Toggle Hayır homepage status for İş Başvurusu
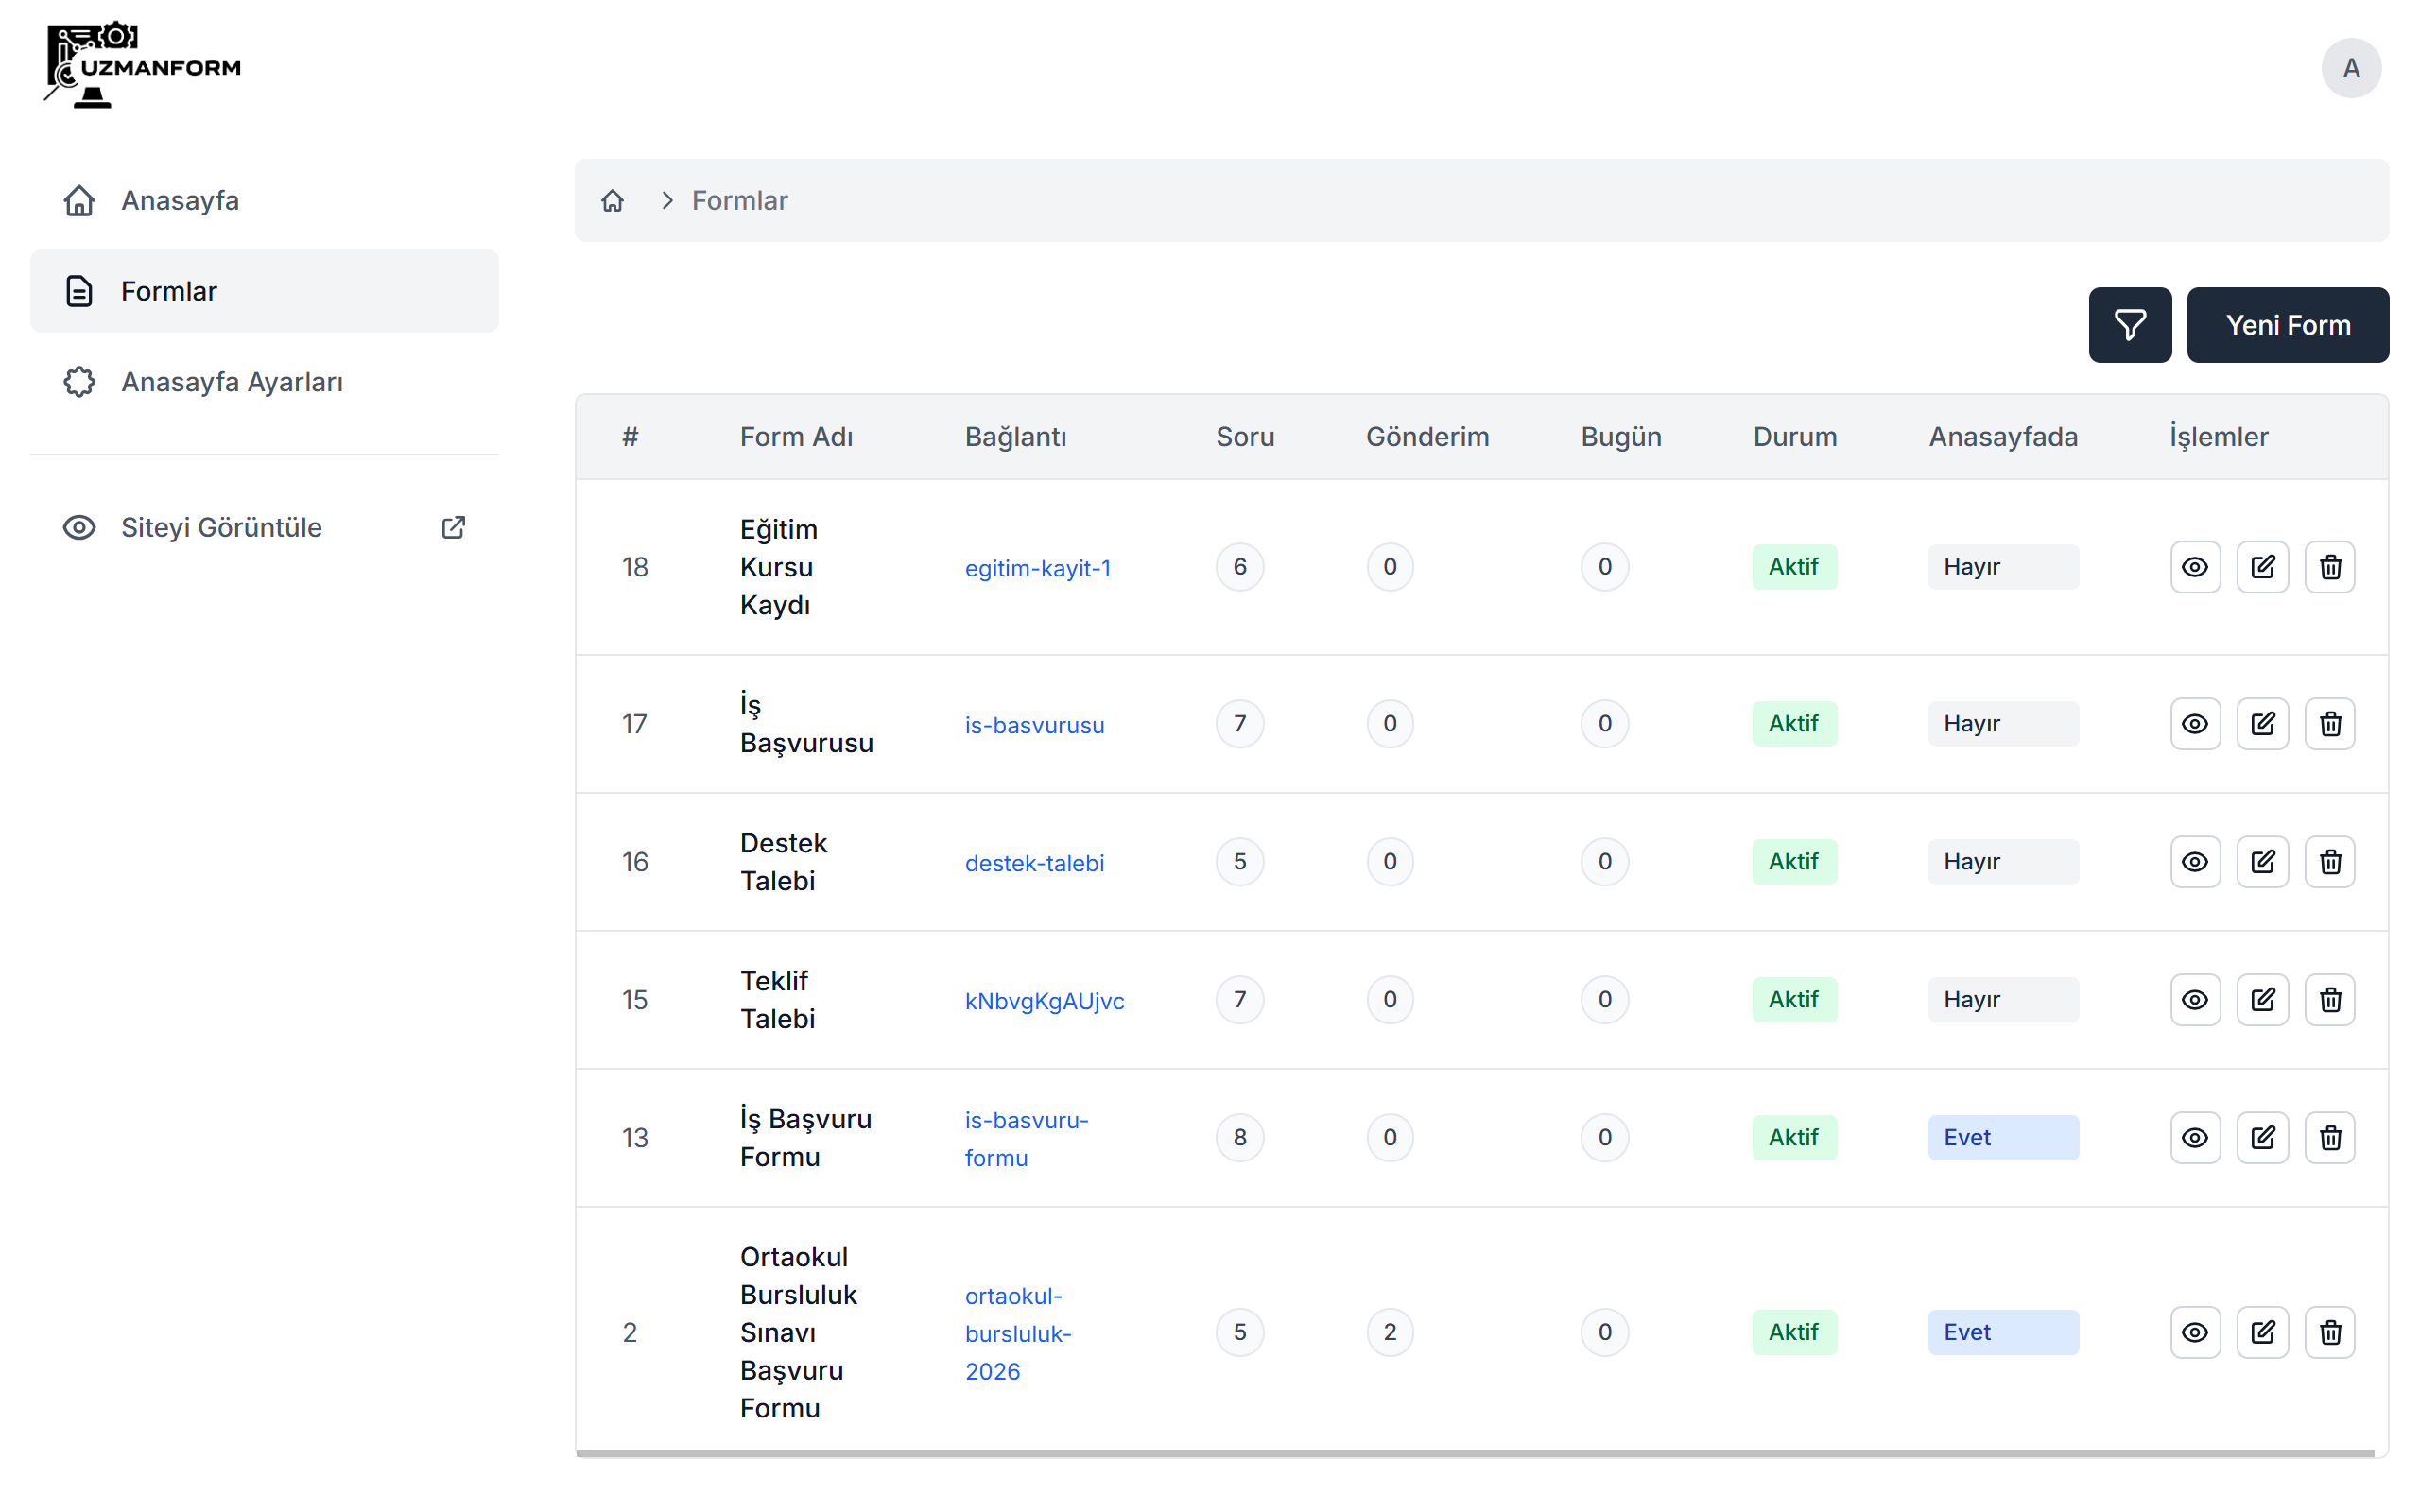 2003,724
